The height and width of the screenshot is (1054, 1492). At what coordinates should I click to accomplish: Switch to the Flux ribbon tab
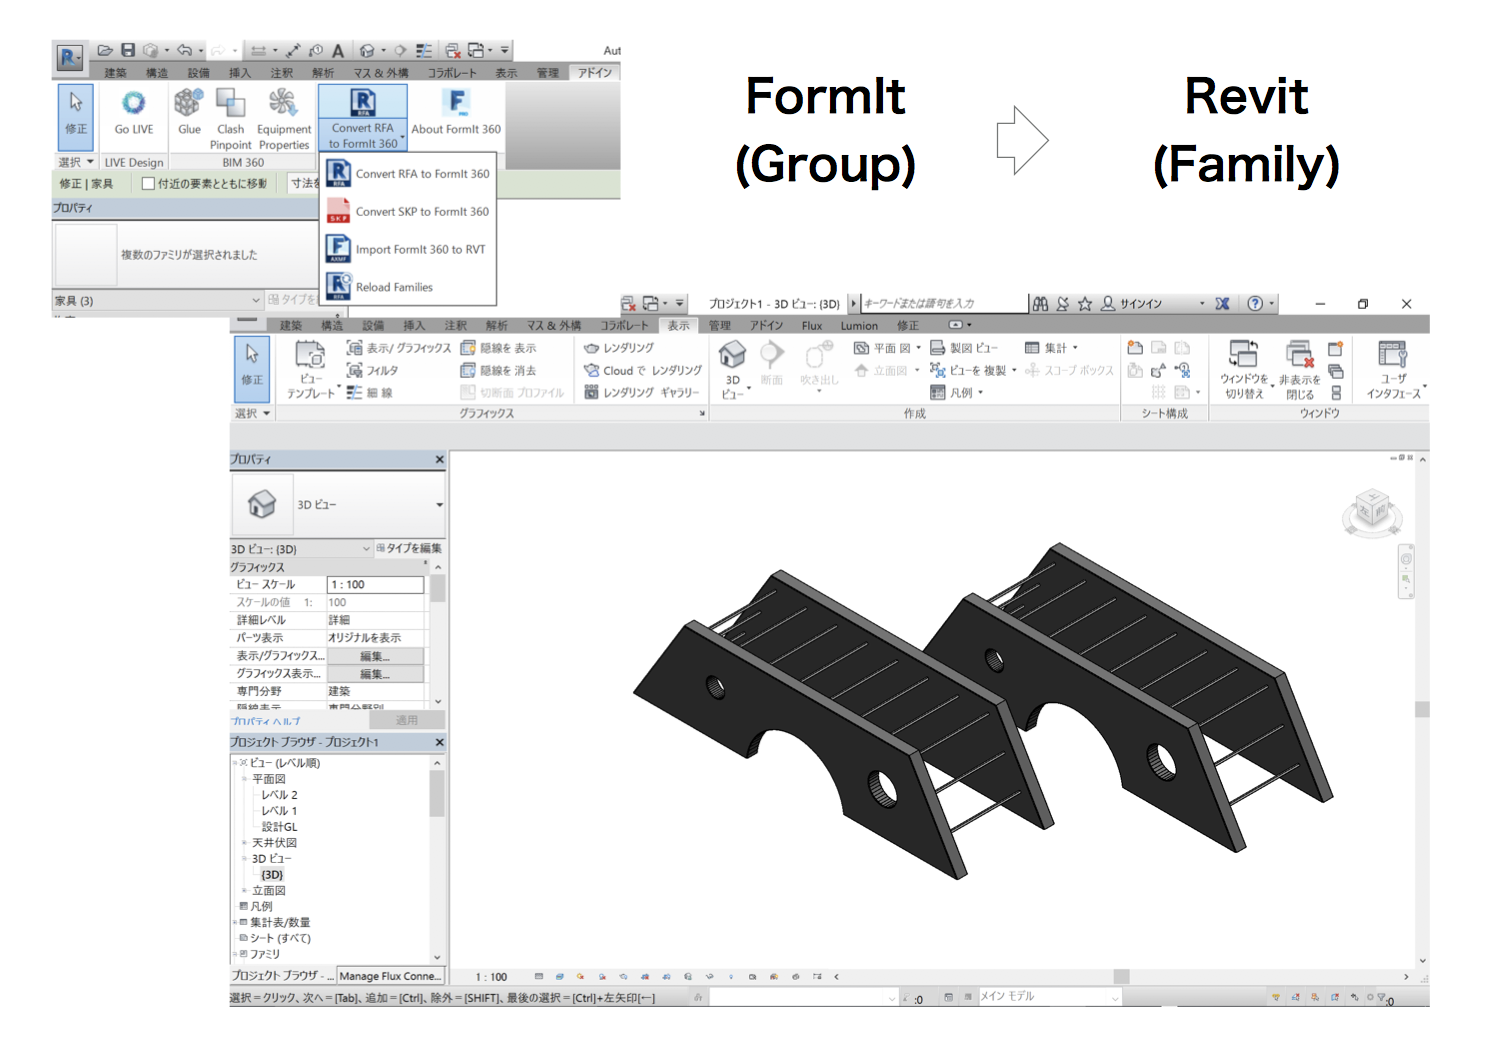point(812,326)
